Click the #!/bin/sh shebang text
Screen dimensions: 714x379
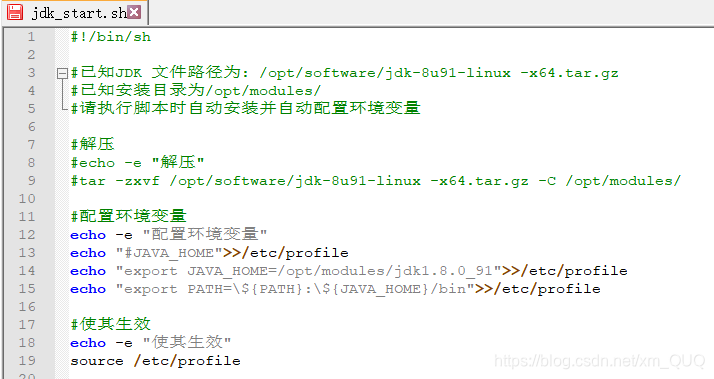111,37
